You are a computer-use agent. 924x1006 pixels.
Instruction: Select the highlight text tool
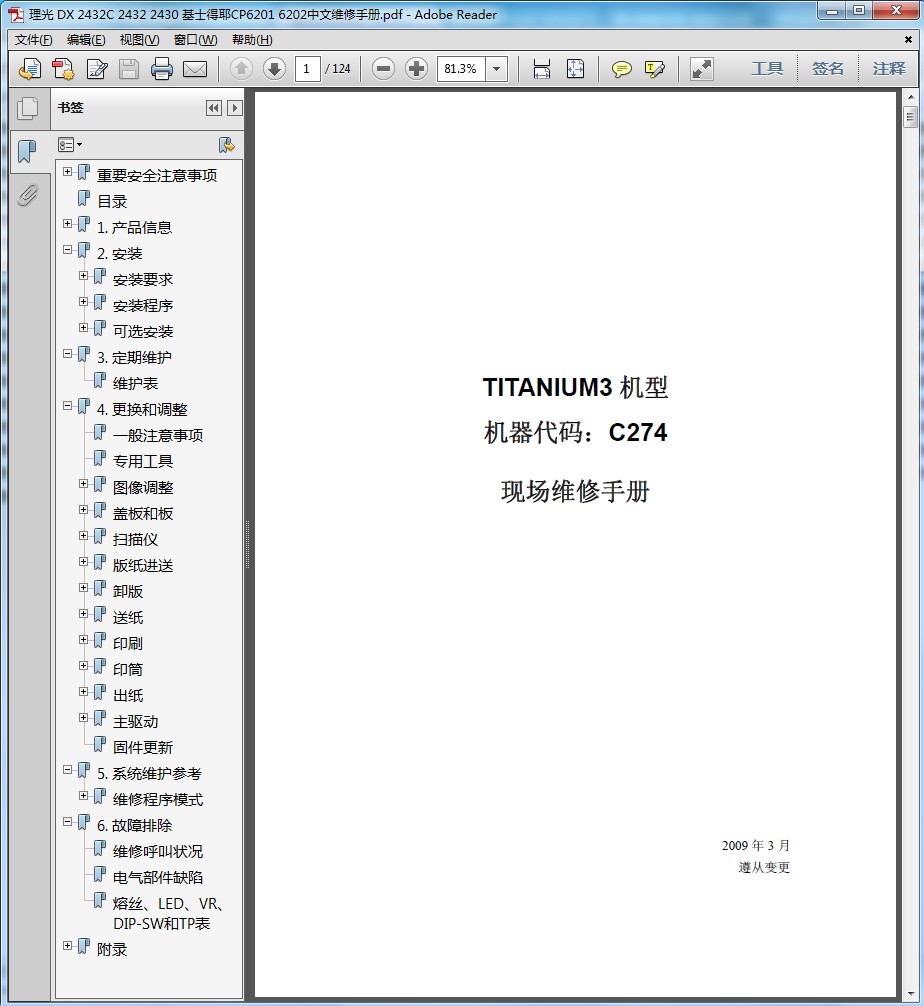[655, 69]
